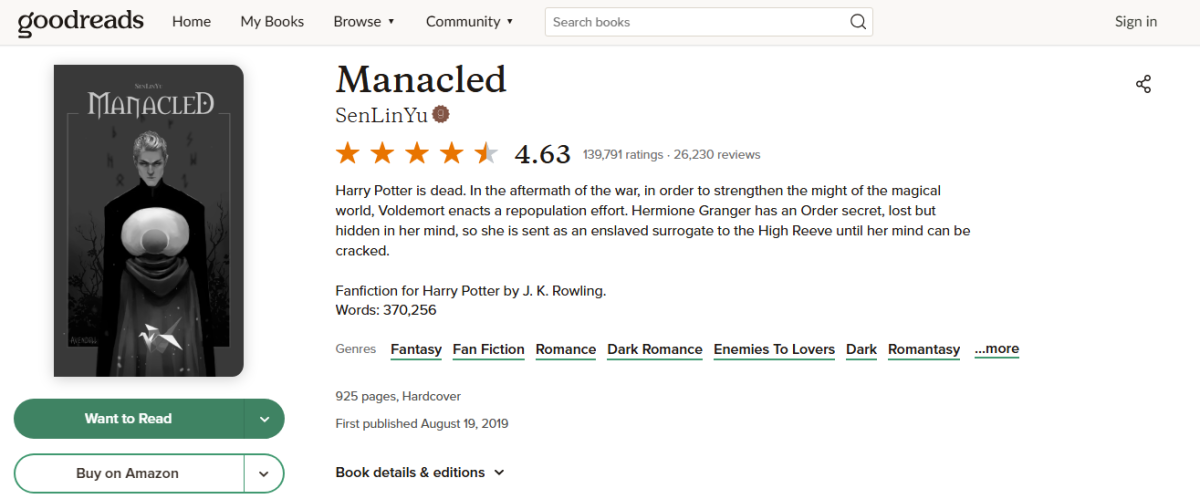Click the Goodreads Author badge beside SenLinYu
This screenshot has width=1200, height=499.
click(441, 115)
